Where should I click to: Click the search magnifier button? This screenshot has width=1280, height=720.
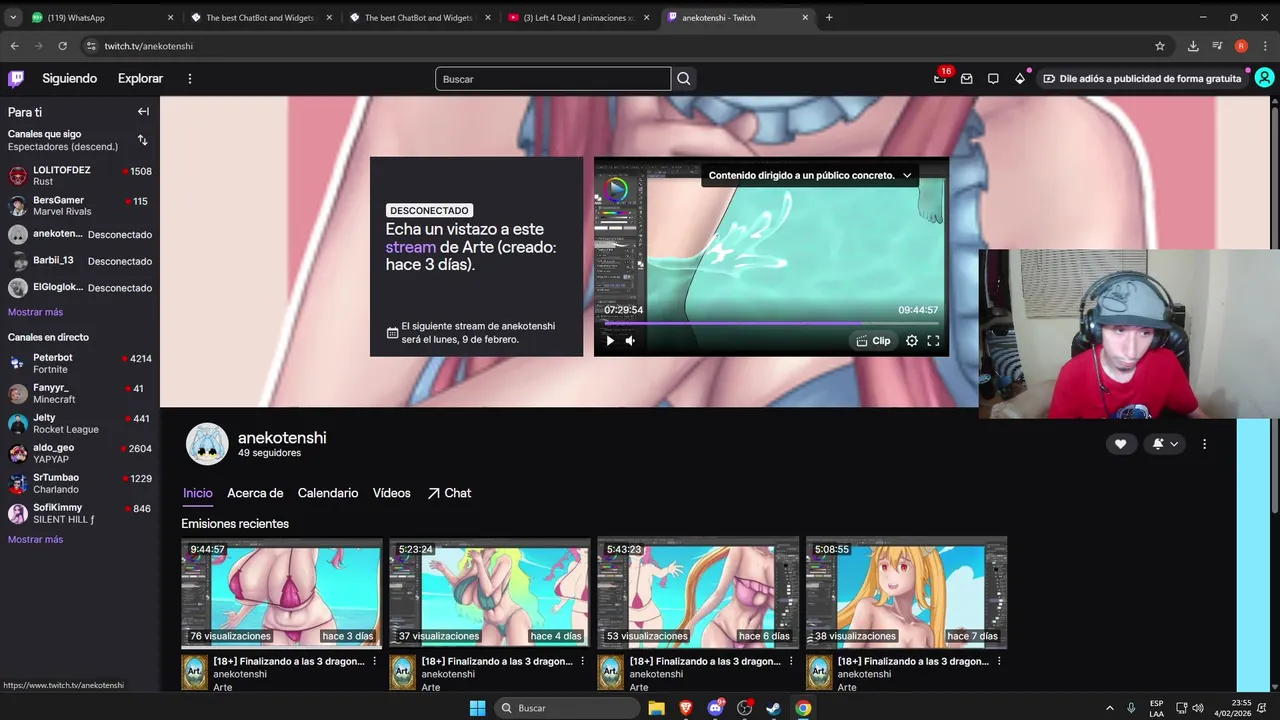pos(684,79)
